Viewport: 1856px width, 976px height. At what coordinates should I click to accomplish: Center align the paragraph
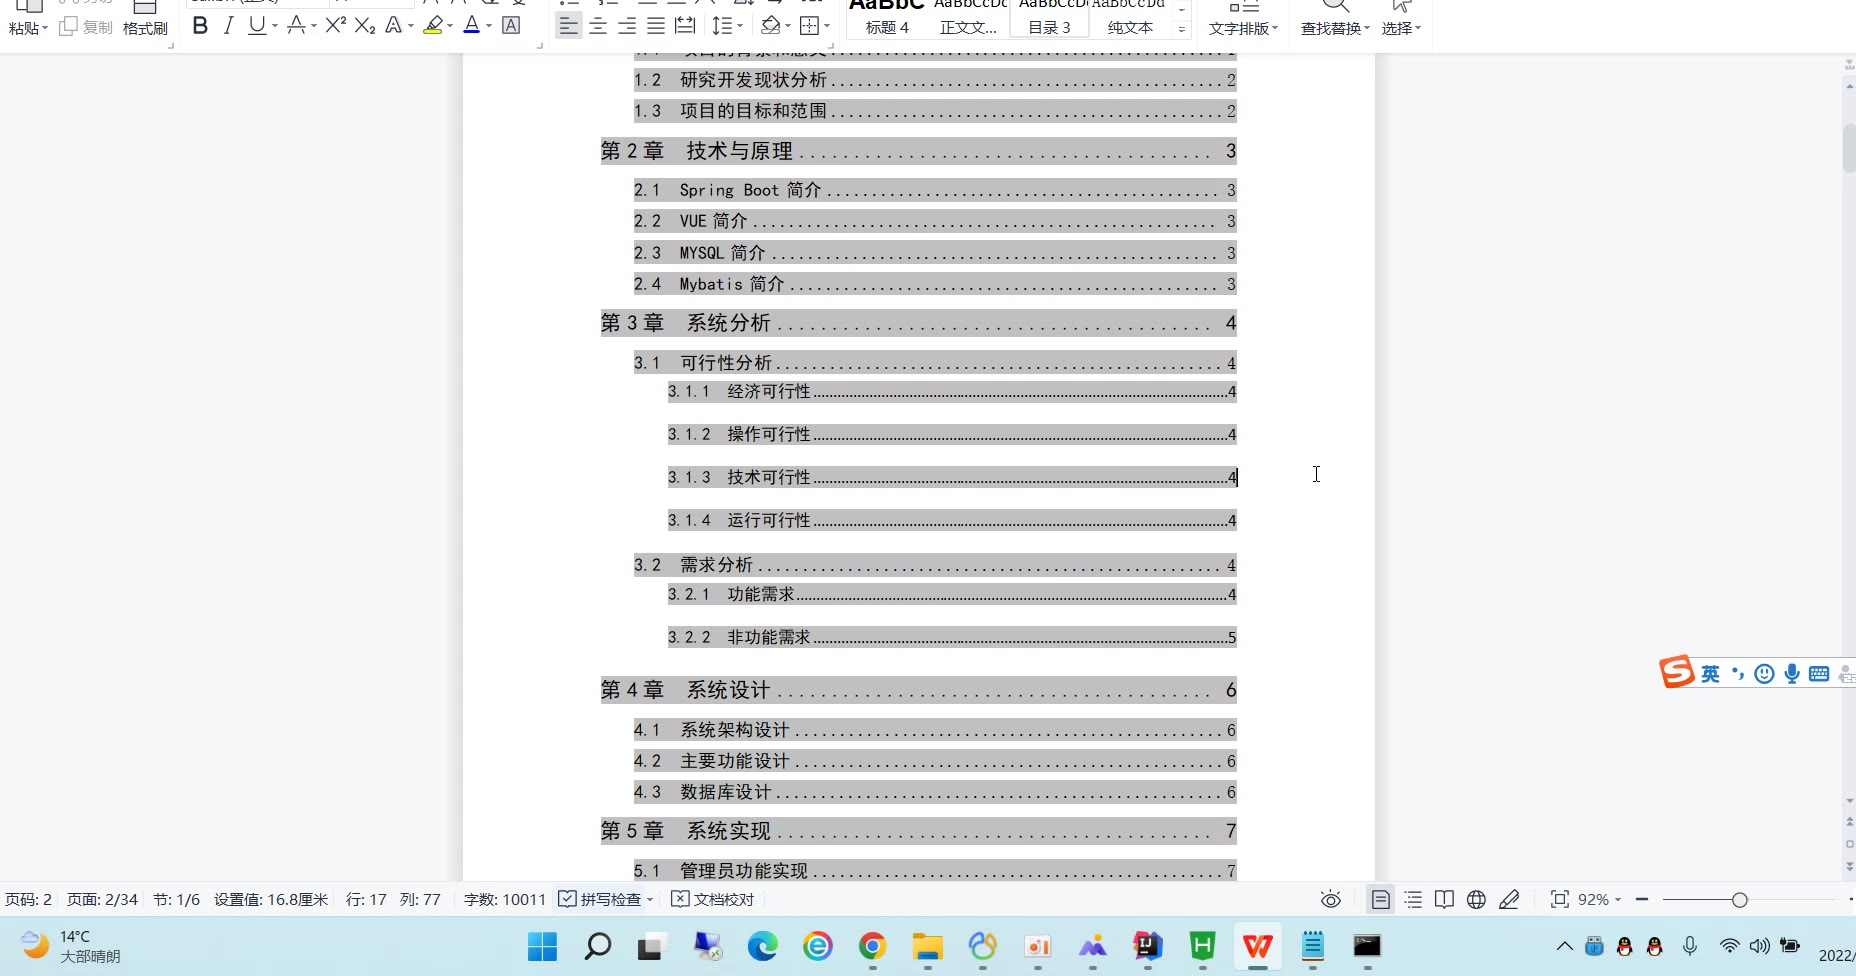[598, 26]
